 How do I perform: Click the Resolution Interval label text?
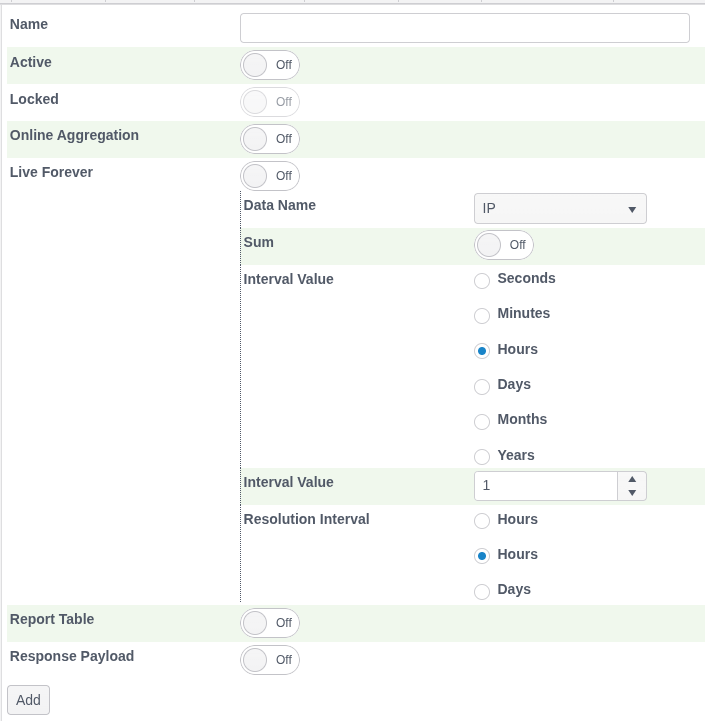(306, 519)
